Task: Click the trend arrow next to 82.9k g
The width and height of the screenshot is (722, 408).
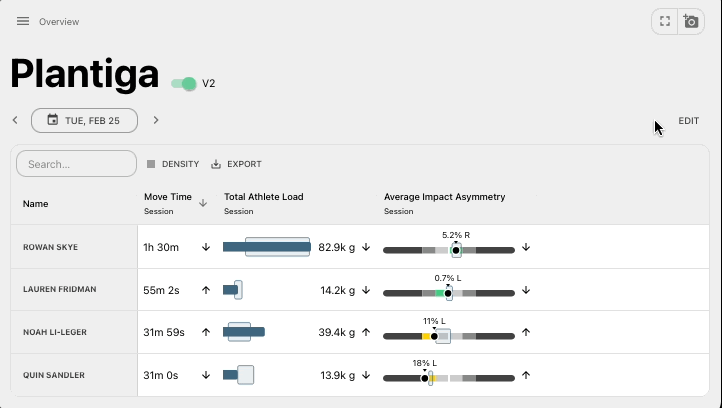Action: 366,247
